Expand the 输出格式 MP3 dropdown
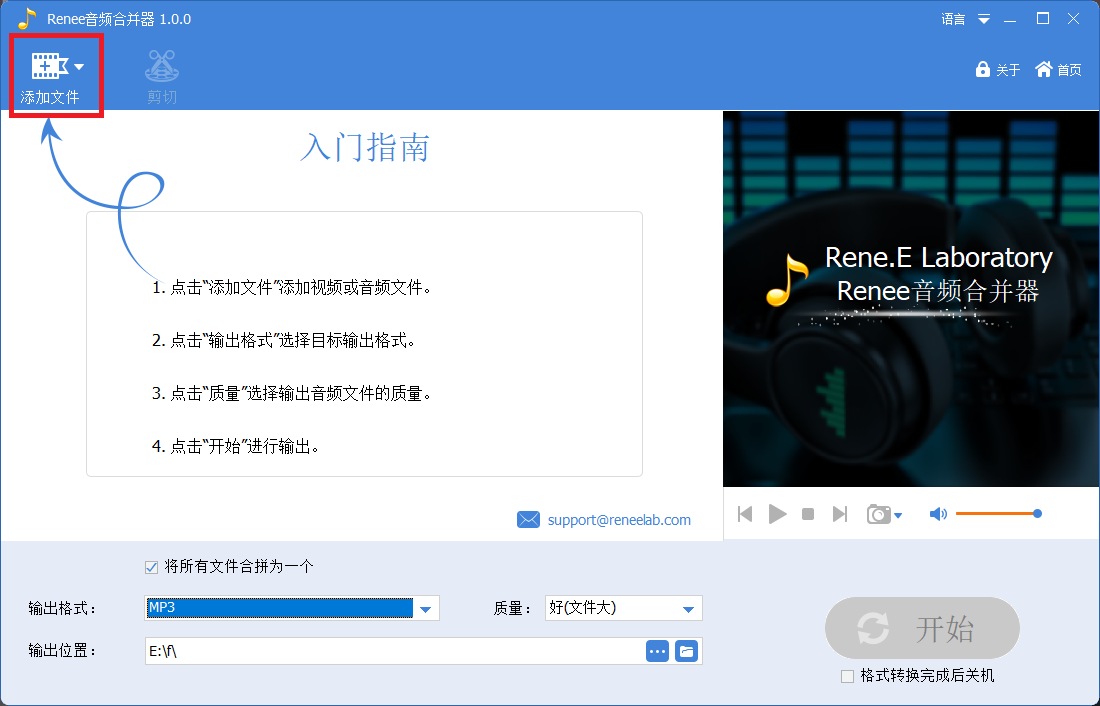Screen dimensions: 1100x706 click(426, 608)
